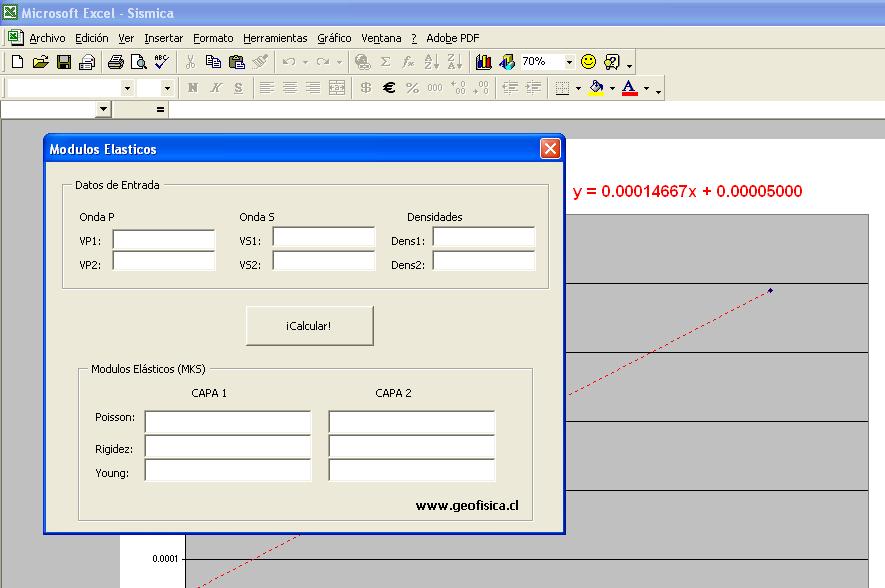Toggle Align Left
The image size is (885, 588).
(267, 87)
